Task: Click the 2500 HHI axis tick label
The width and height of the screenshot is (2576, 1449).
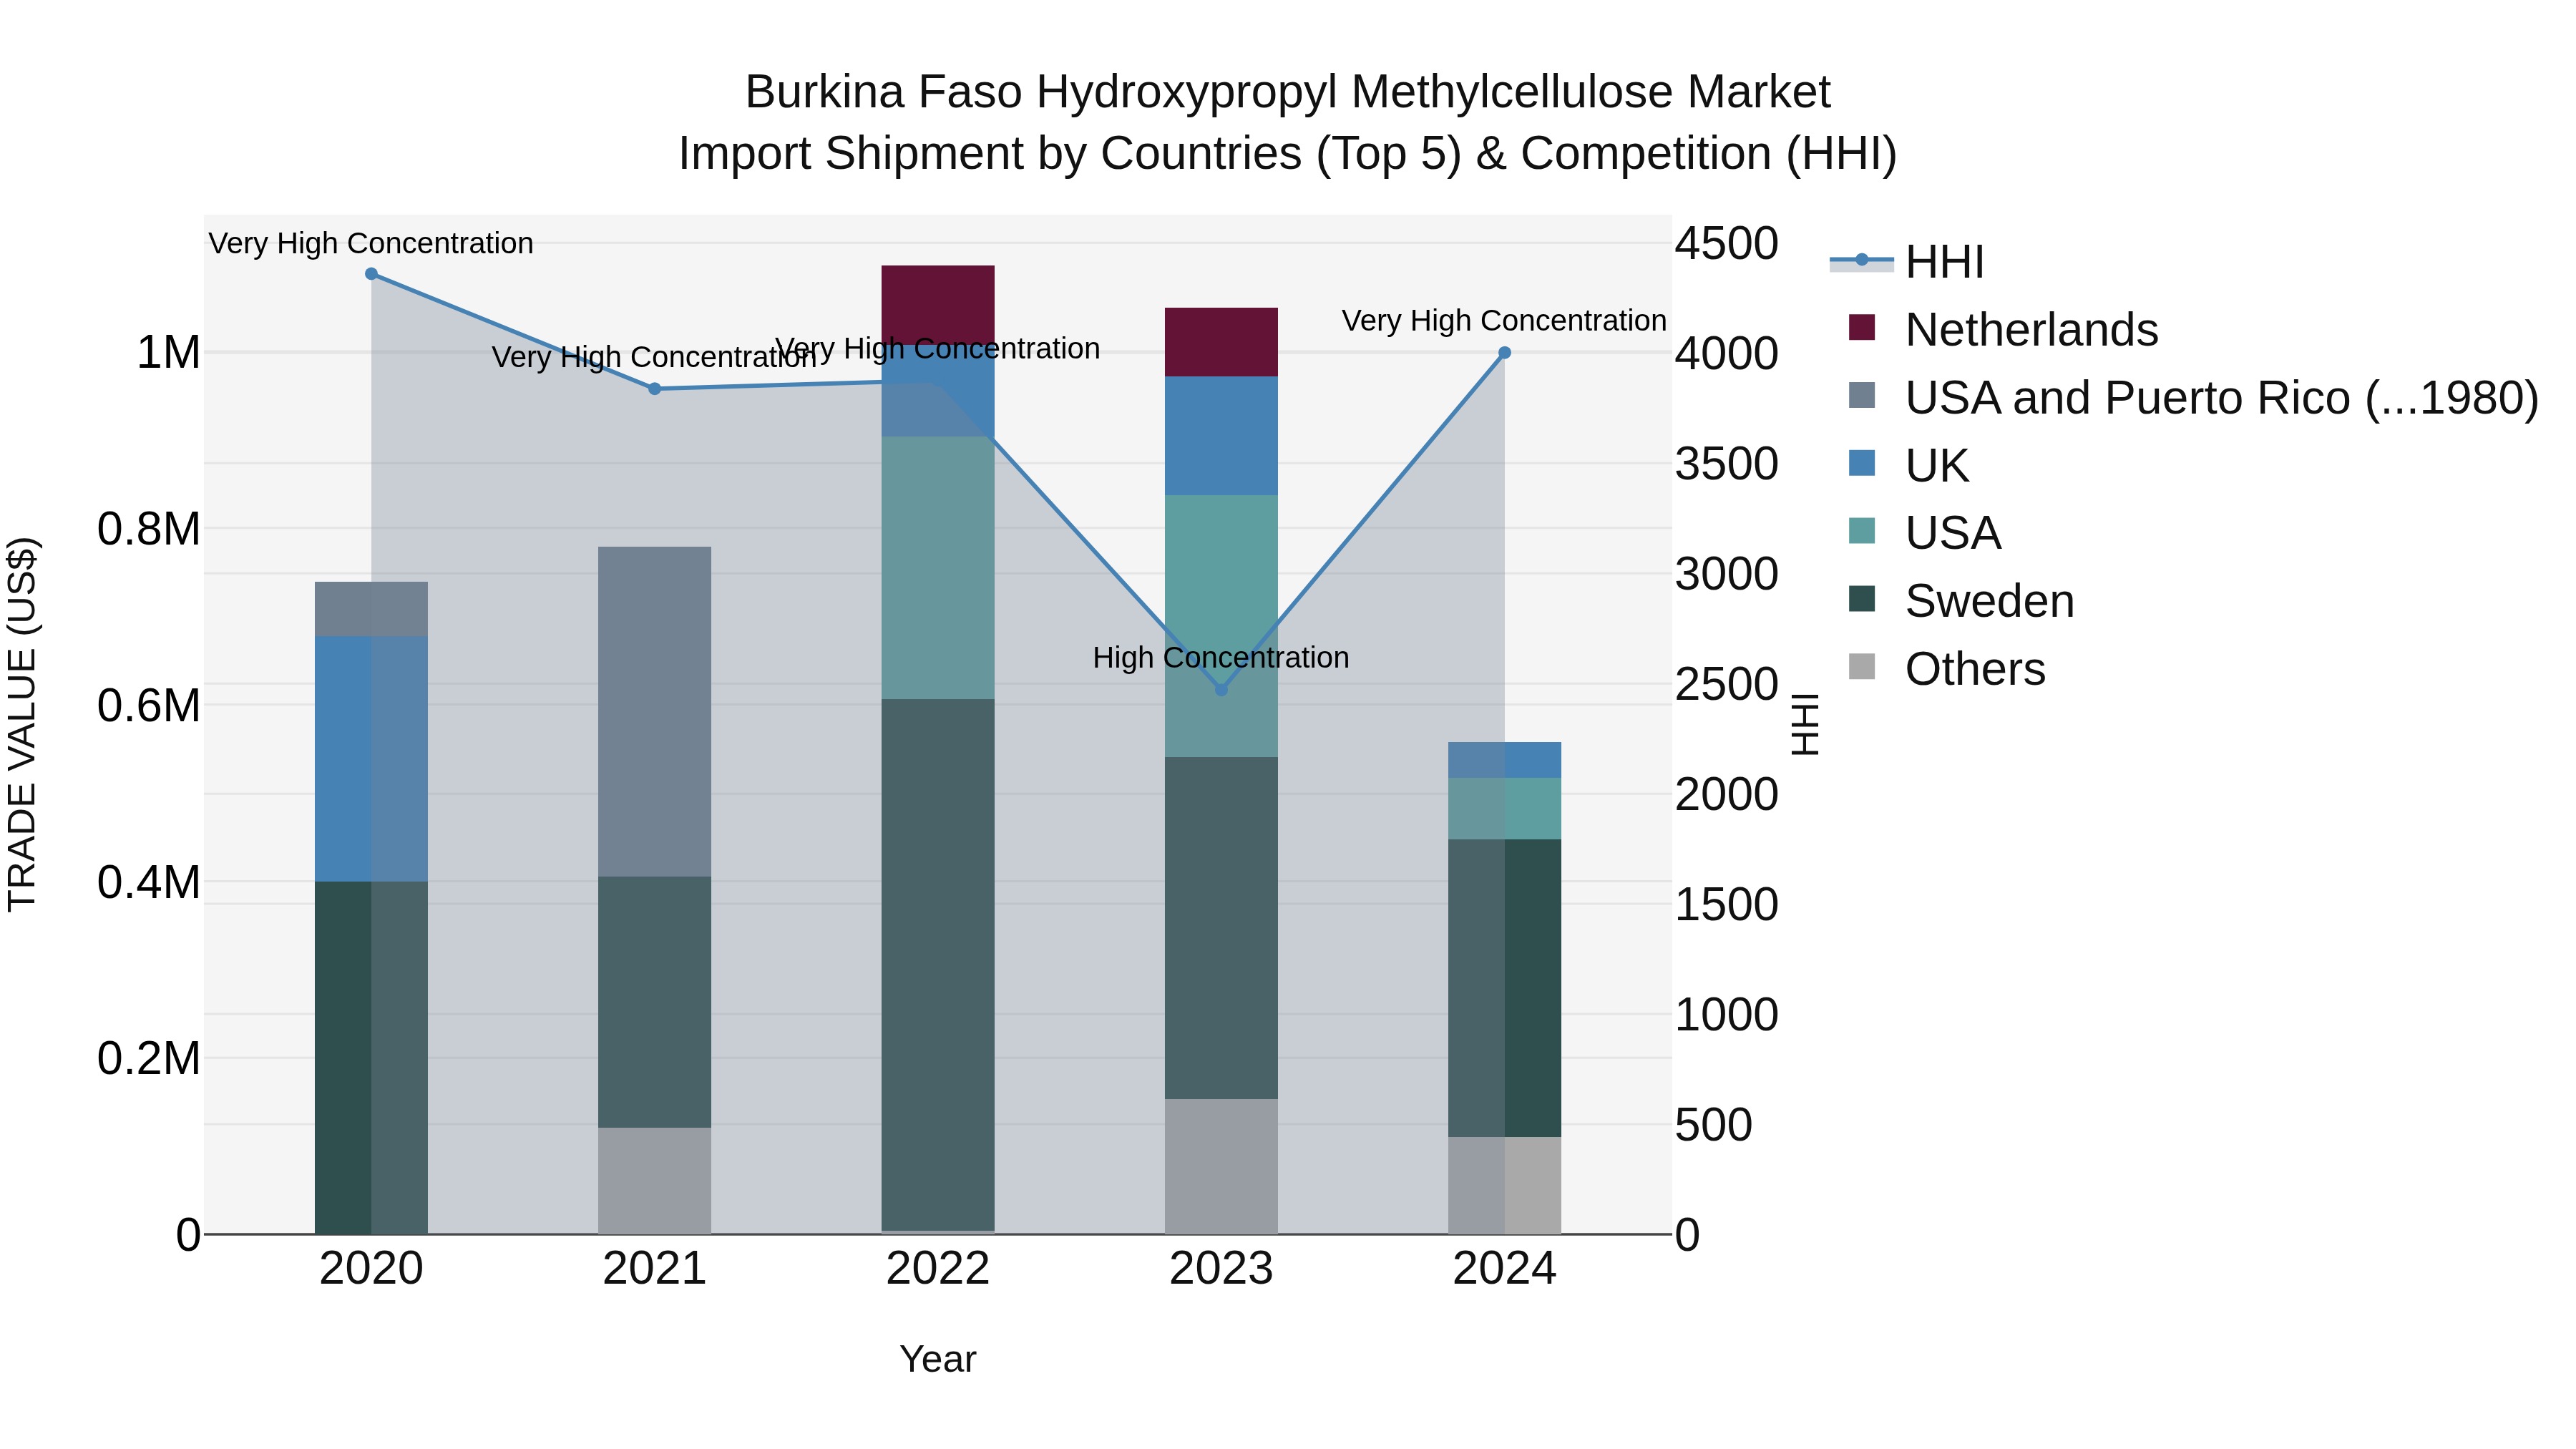Action: (x=1727, y=685)
